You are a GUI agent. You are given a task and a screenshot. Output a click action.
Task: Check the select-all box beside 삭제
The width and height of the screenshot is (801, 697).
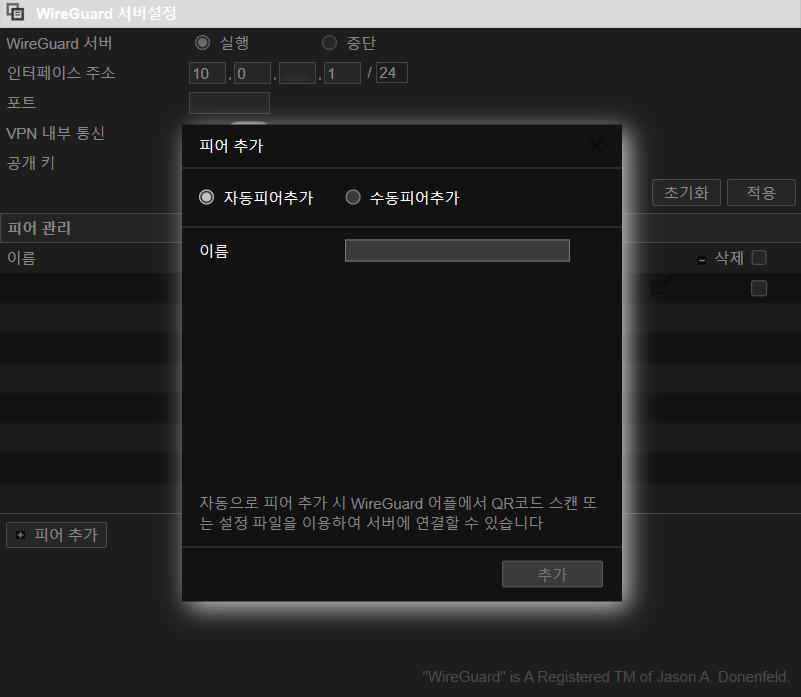[759, 258]
